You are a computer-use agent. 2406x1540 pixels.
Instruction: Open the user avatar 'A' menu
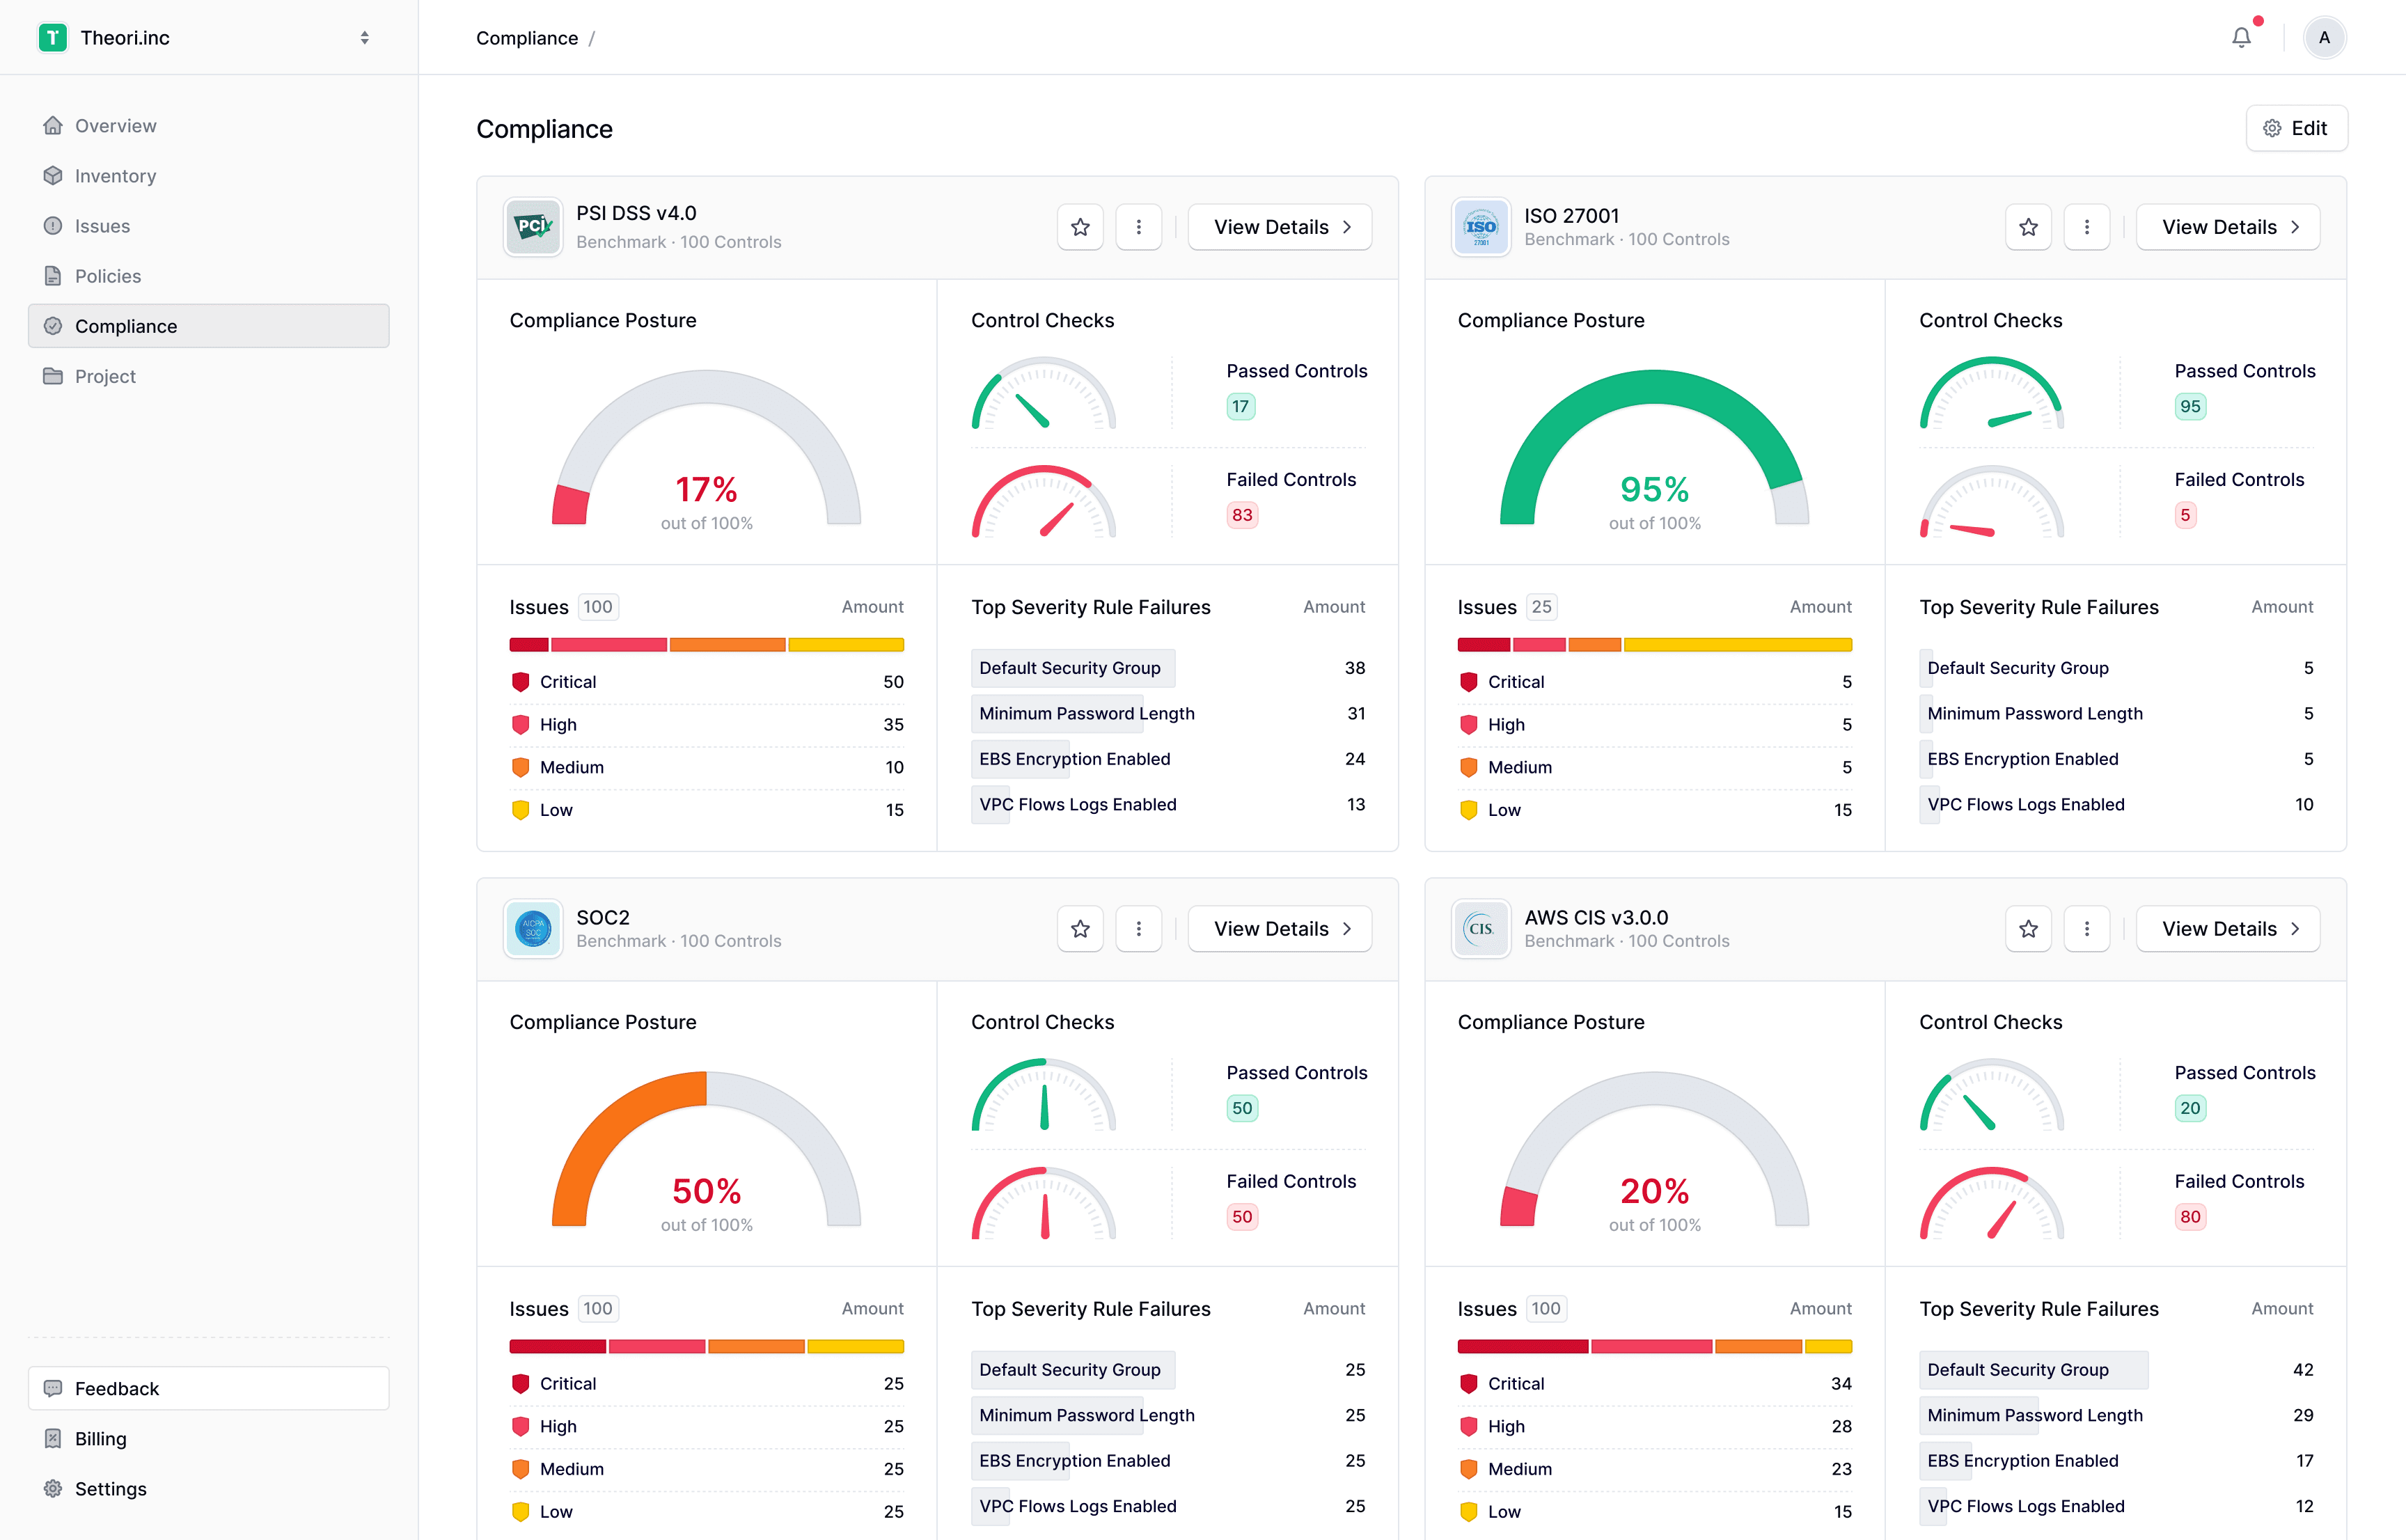click(2324, 38)
